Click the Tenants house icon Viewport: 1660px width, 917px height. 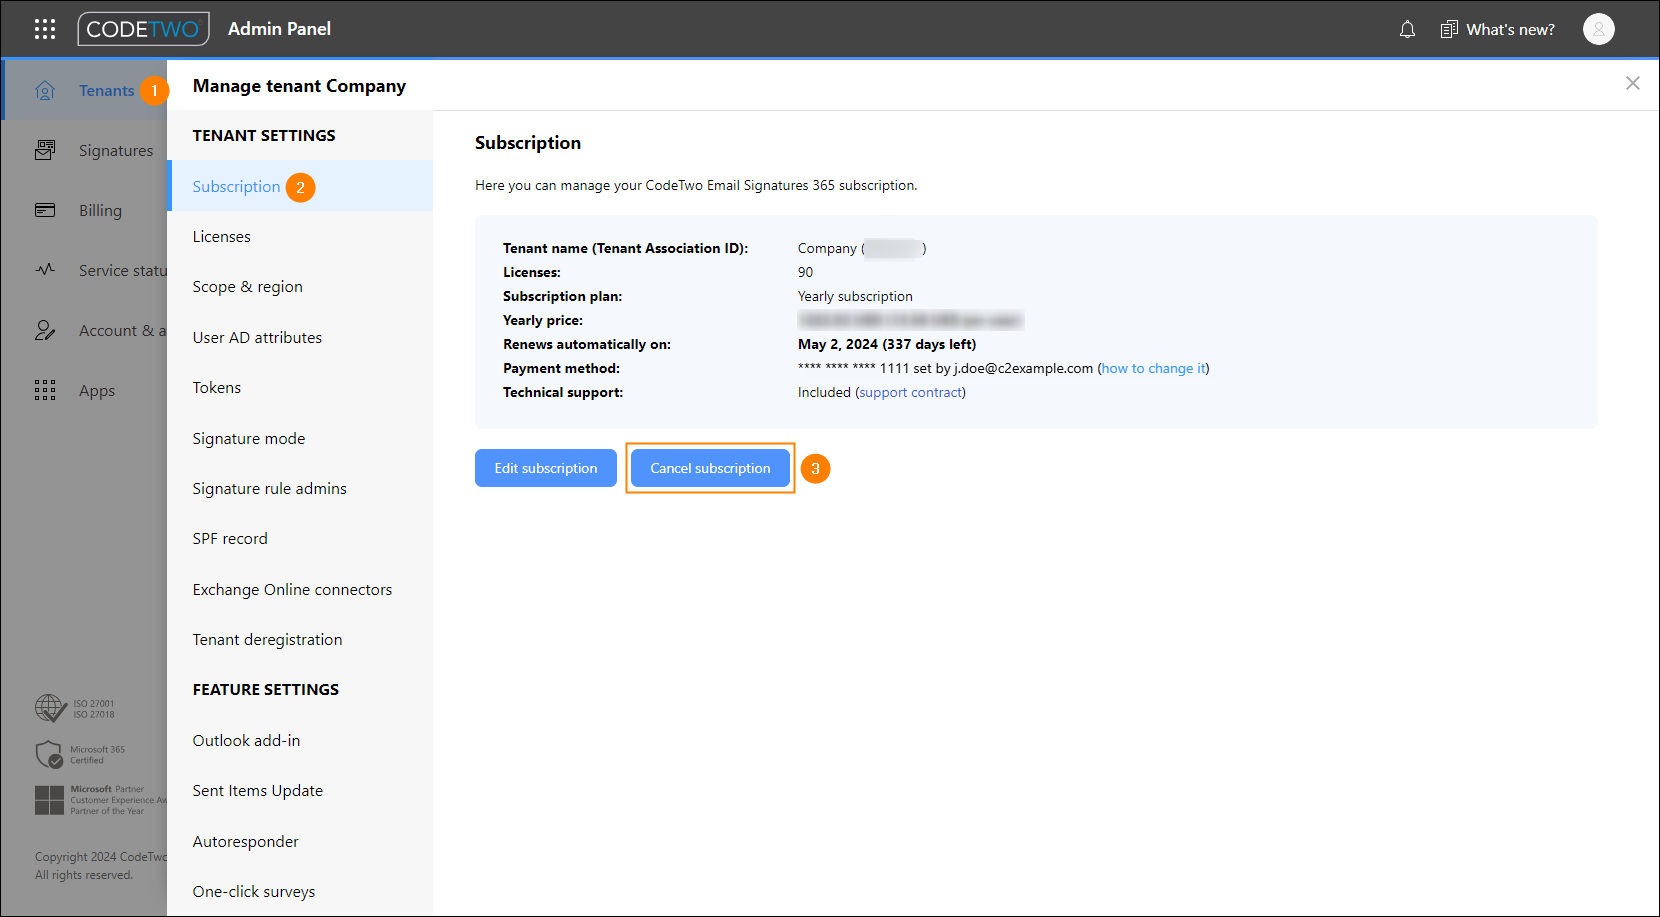click(x=45, y=90)
